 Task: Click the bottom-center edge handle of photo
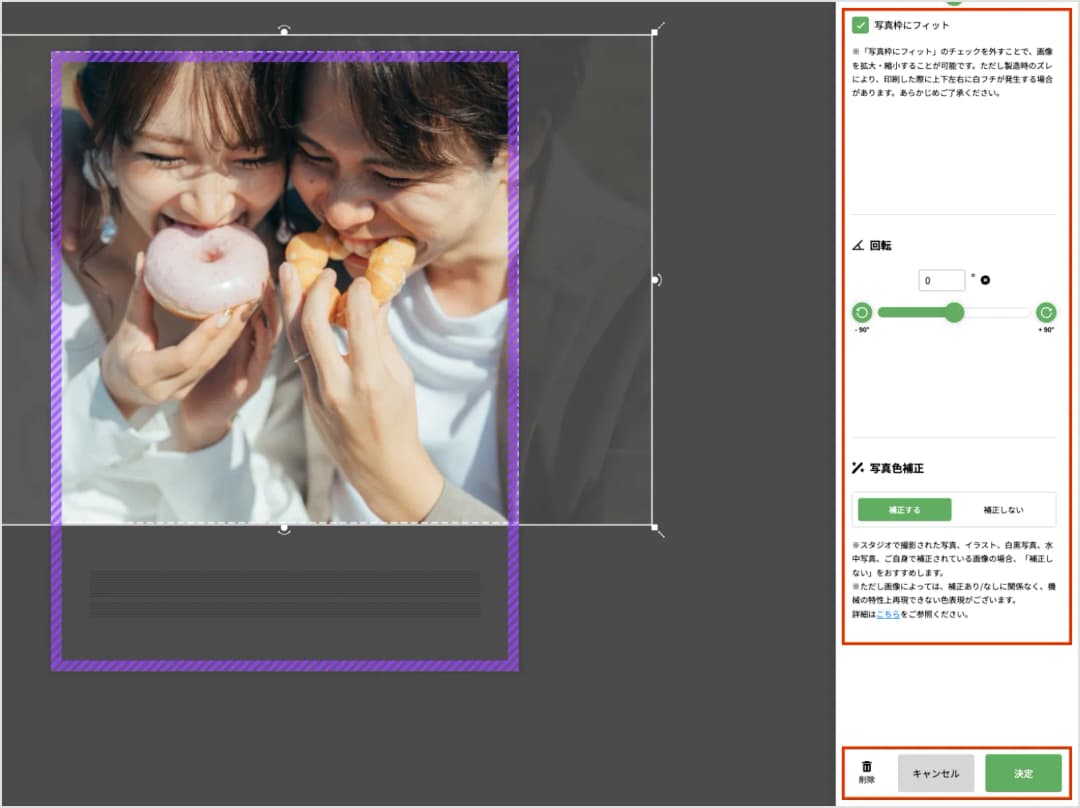pos(284,527)
